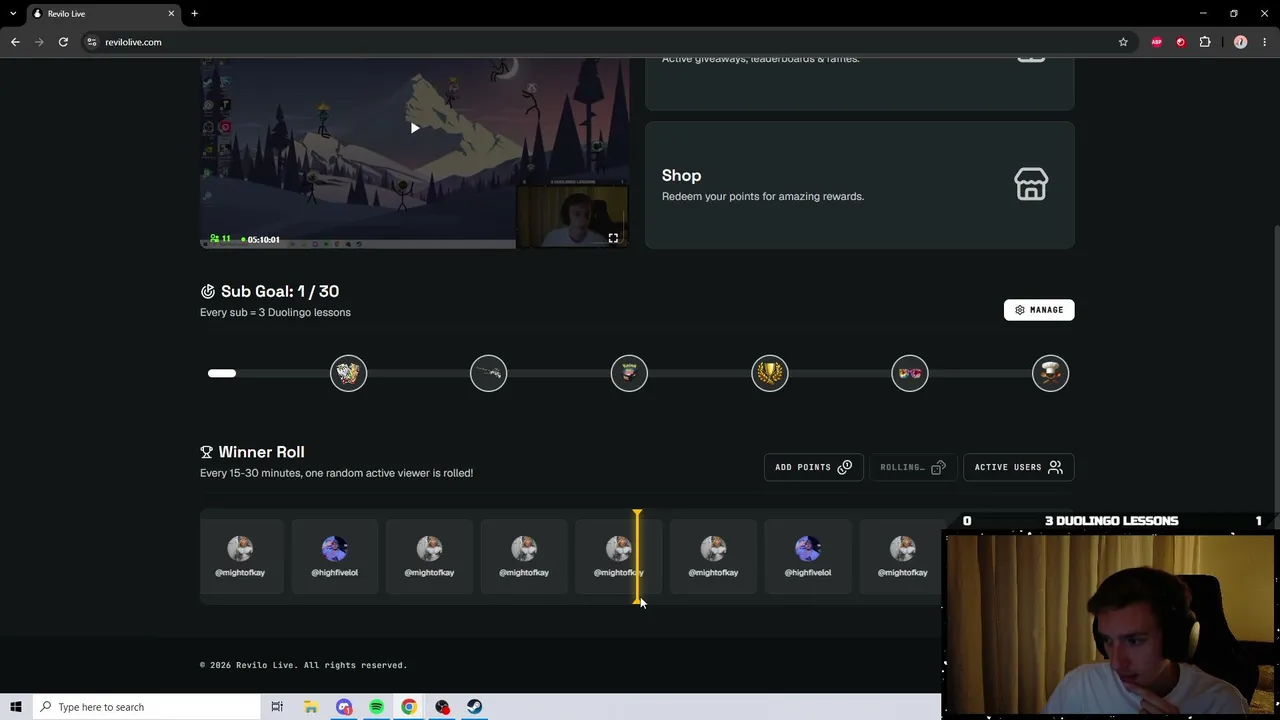Open the red round taskbar app icon

click(x=442, y=707)
